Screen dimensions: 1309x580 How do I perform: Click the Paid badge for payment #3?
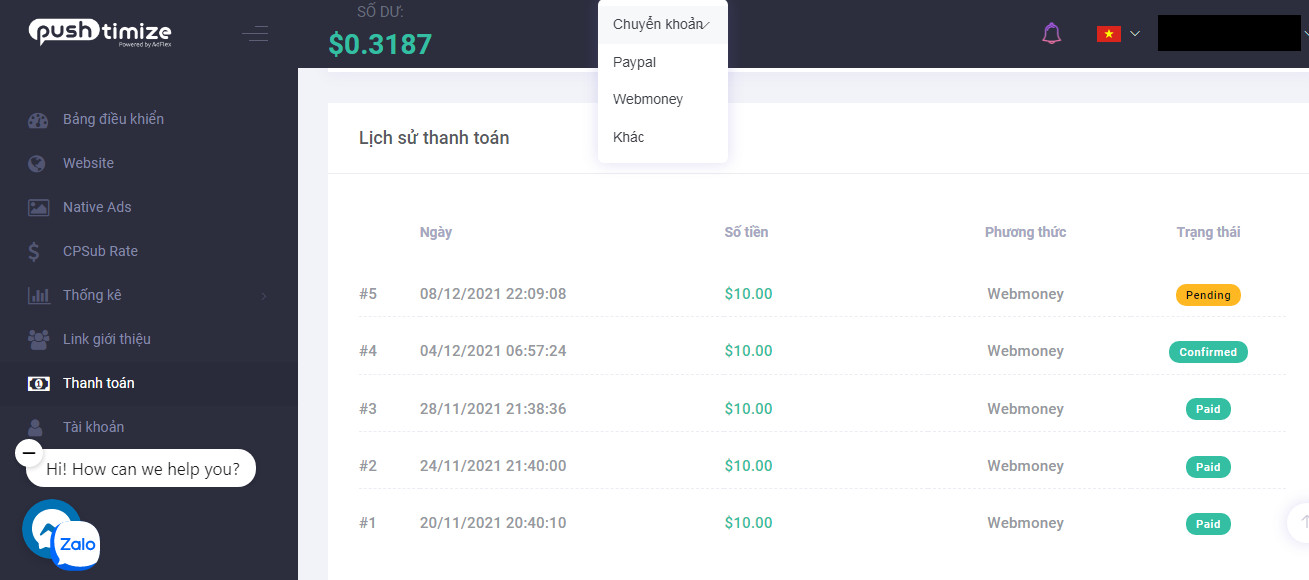(x=1208, y=409)
